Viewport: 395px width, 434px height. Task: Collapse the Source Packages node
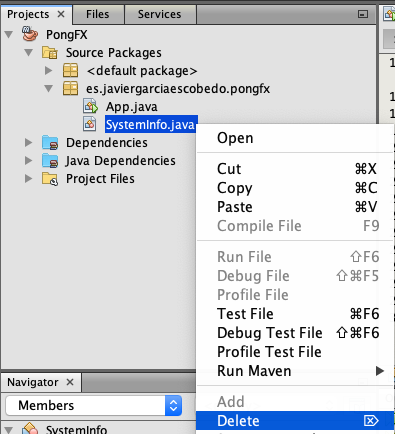(x=29, y=52)
